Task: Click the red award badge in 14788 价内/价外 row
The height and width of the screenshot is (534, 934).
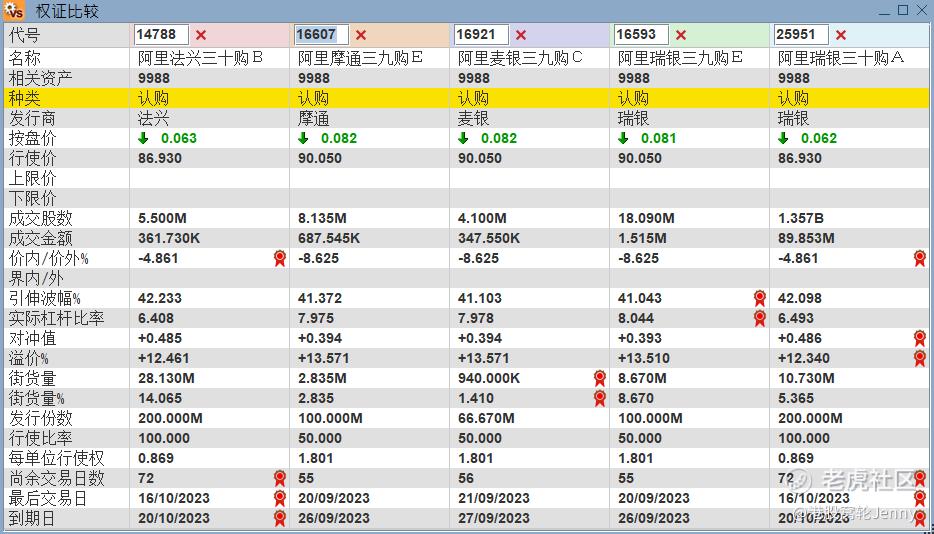Action: pyautogui.click(x=279, y=258)
